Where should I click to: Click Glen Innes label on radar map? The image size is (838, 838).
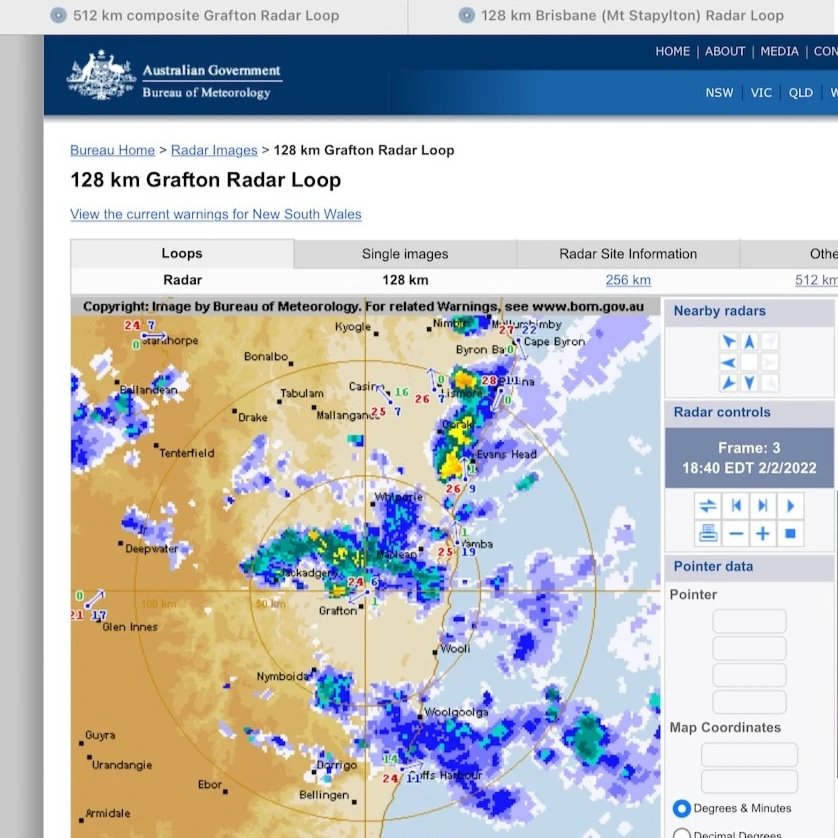pos(130,627)
